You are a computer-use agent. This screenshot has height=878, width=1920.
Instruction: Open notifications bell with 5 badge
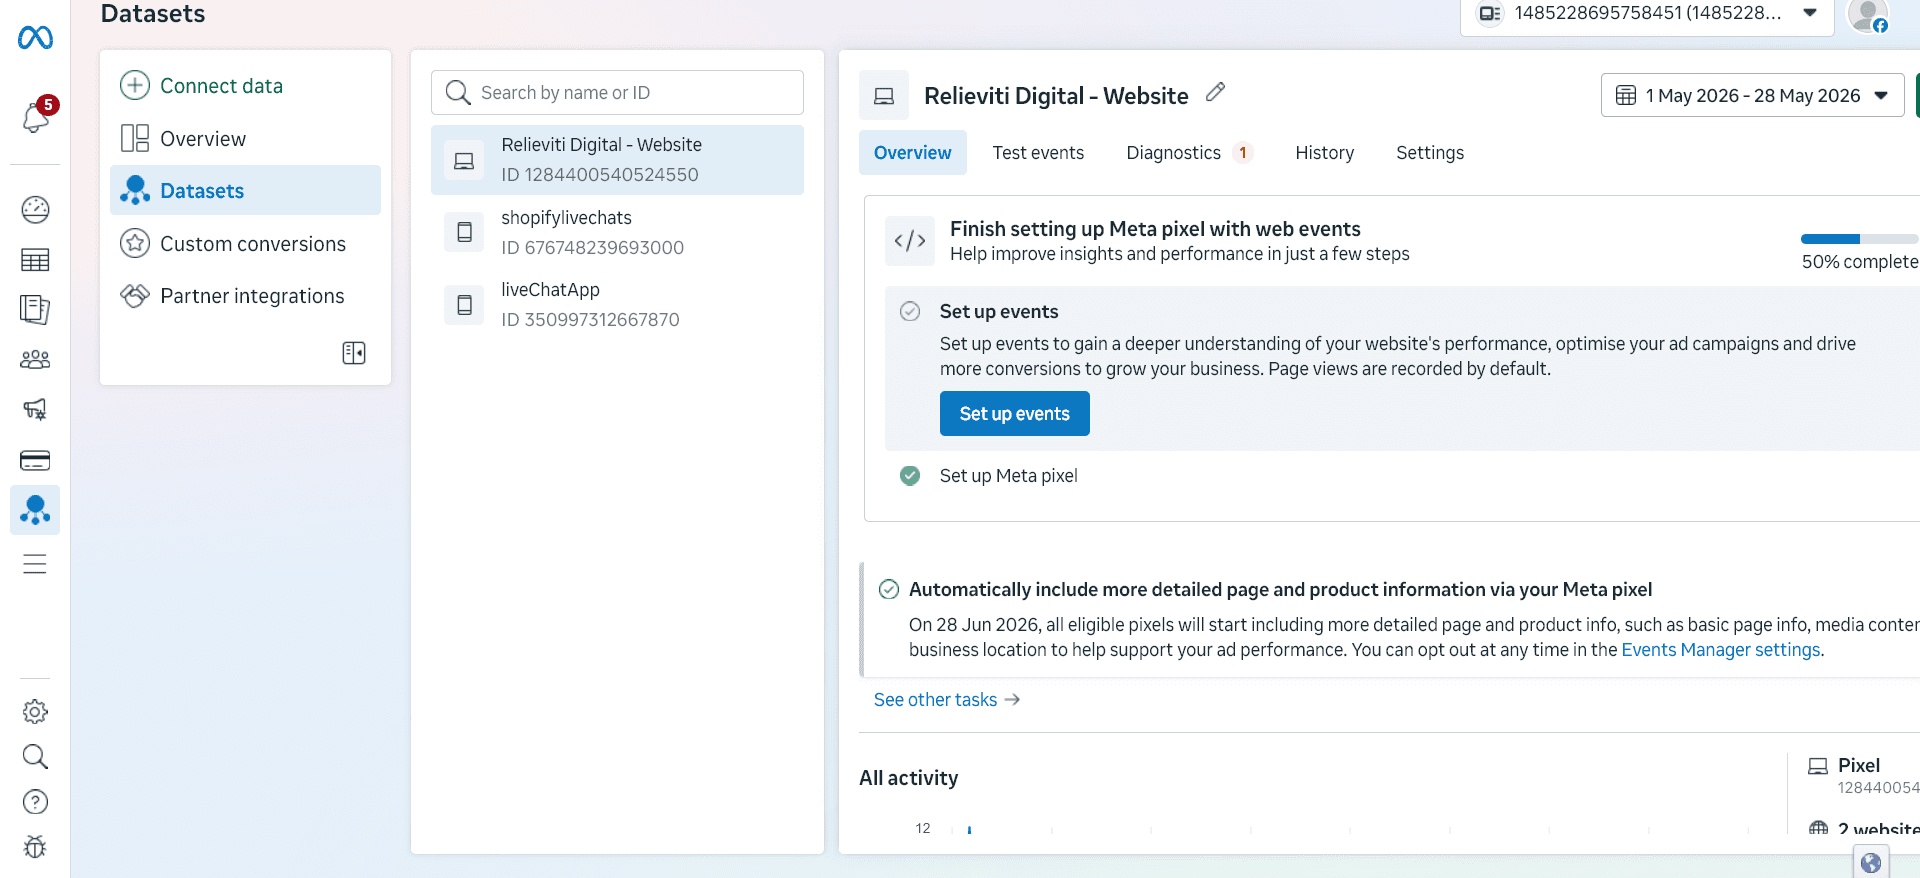coord(36,116)
